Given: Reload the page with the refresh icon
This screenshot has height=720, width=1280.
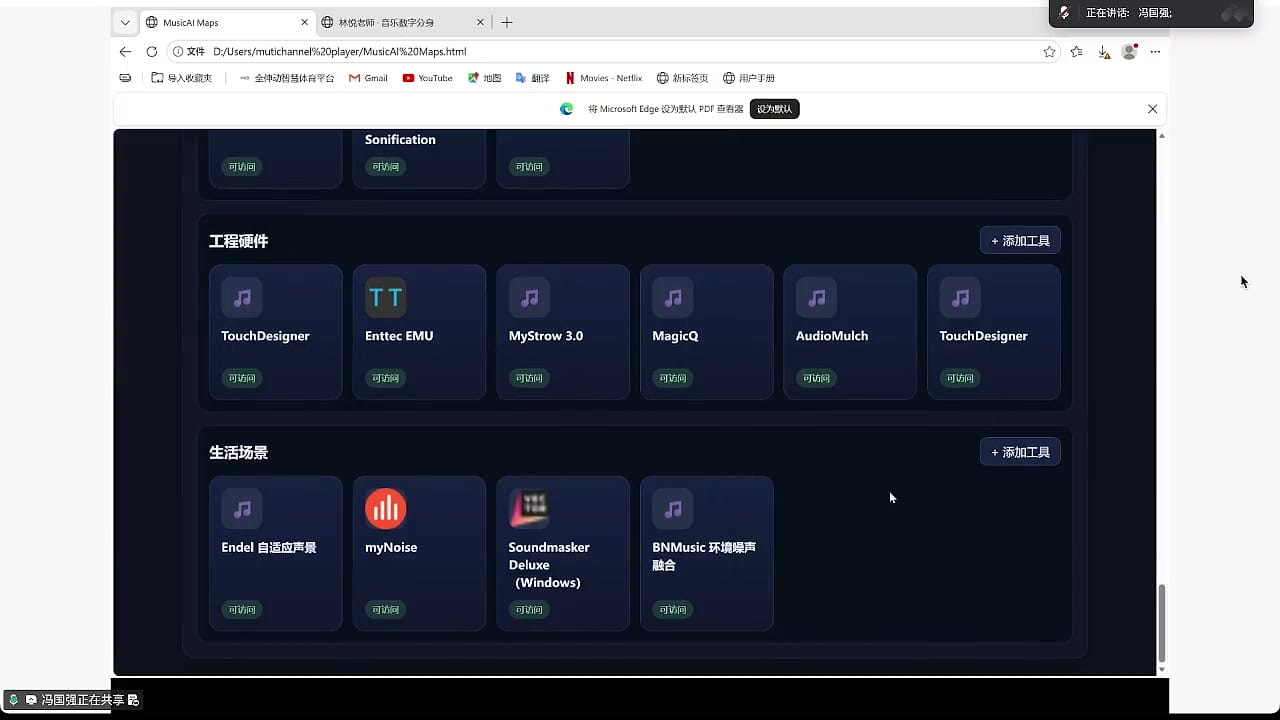Looking at the screenshot, I should click(152, 52).
